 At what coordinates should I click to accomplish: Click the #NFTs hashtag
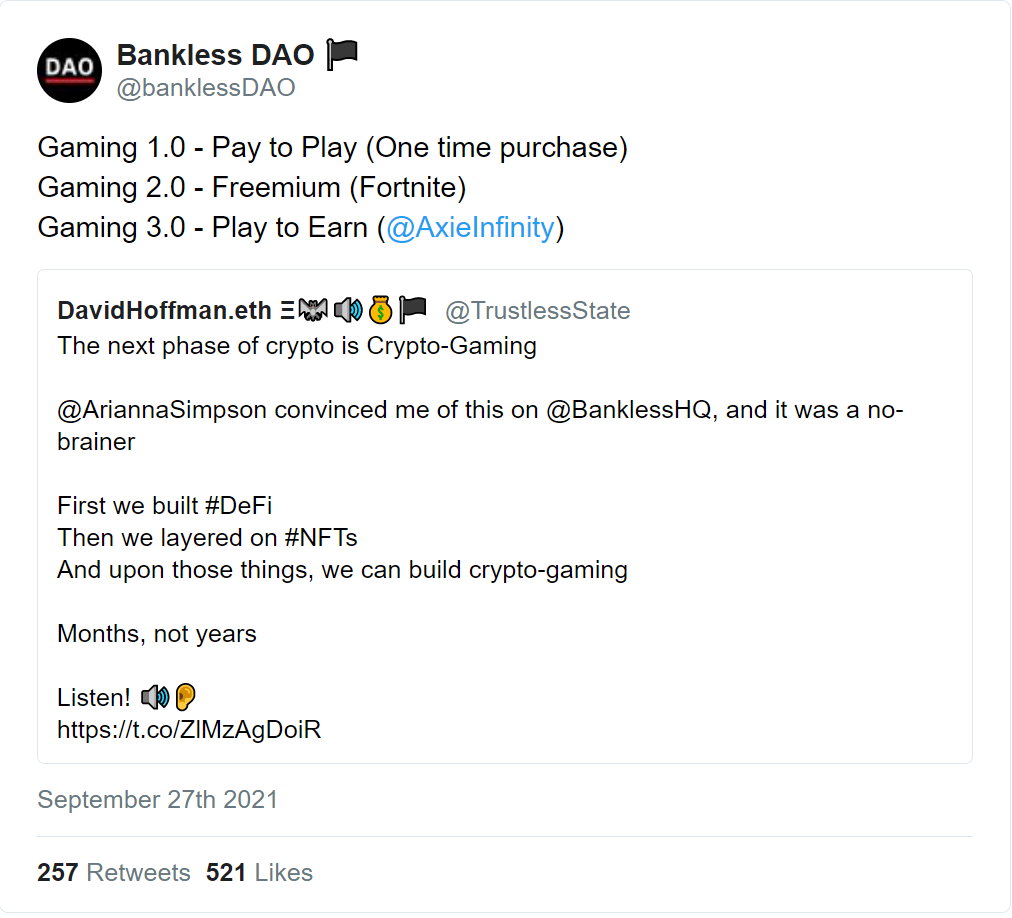click(x=321, y=538)
